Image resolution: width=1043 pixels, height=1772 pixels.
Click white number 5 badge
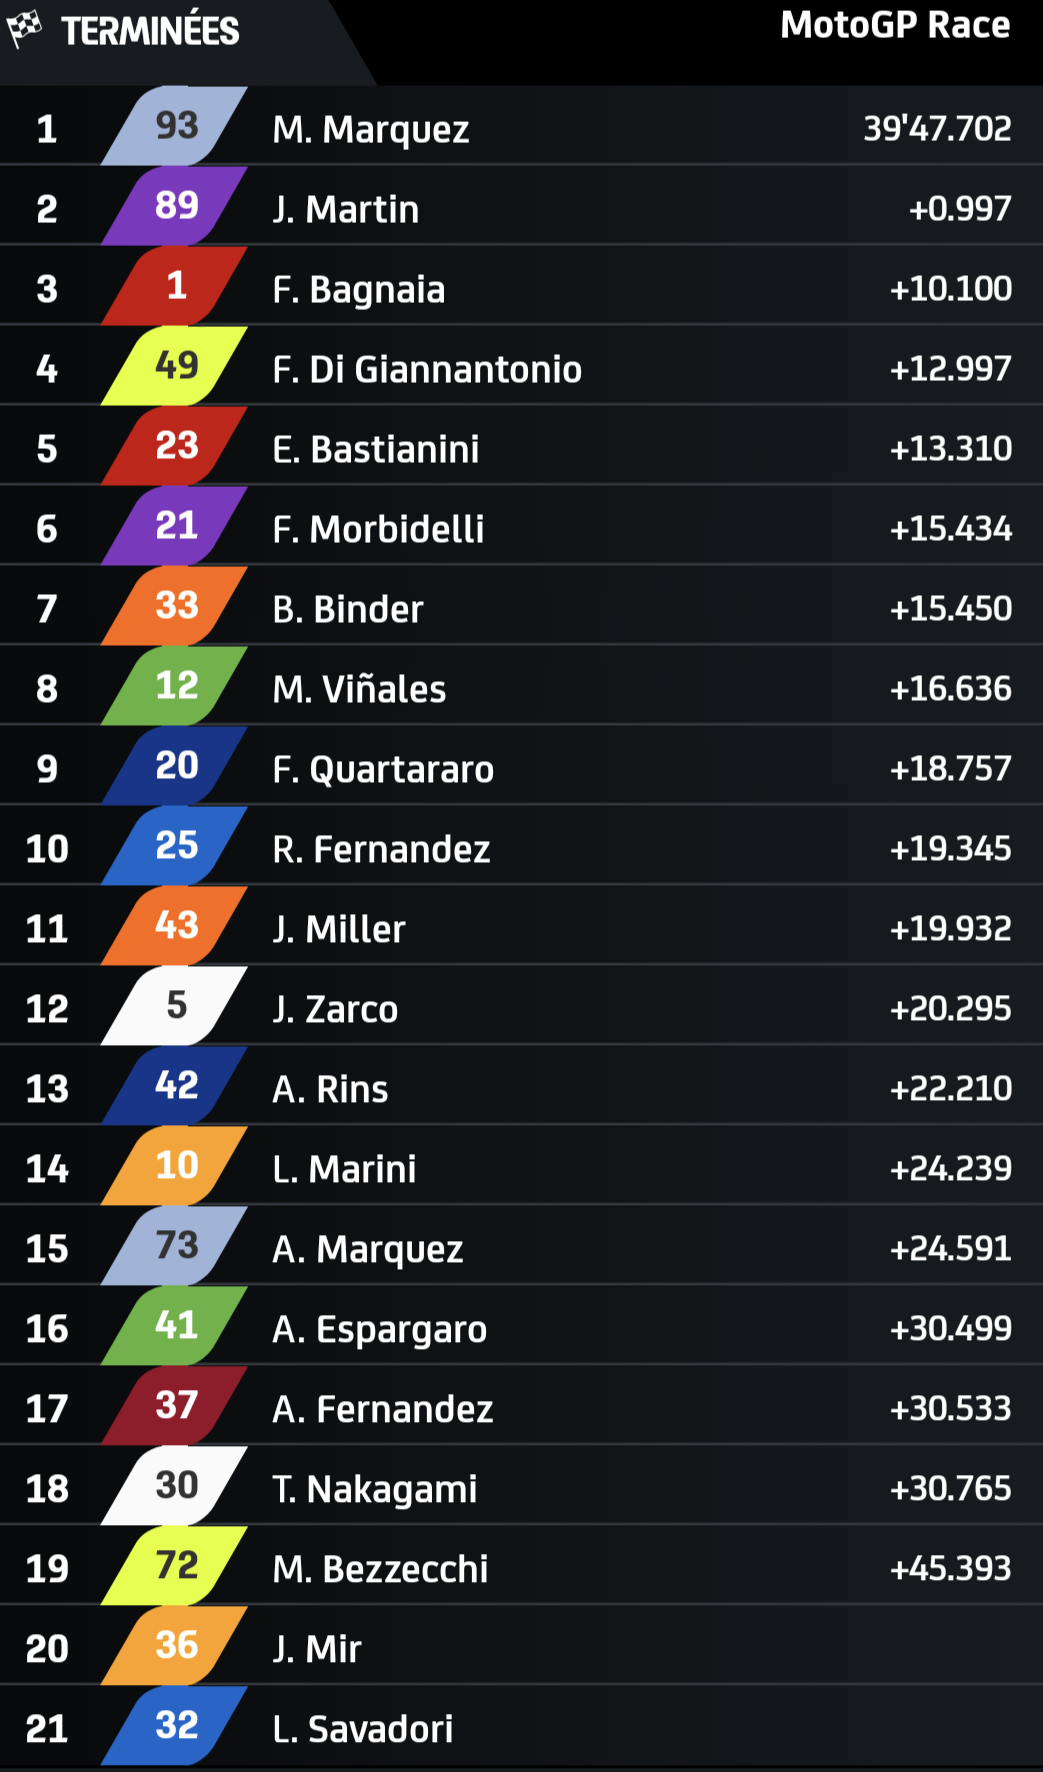point(175,1006)
